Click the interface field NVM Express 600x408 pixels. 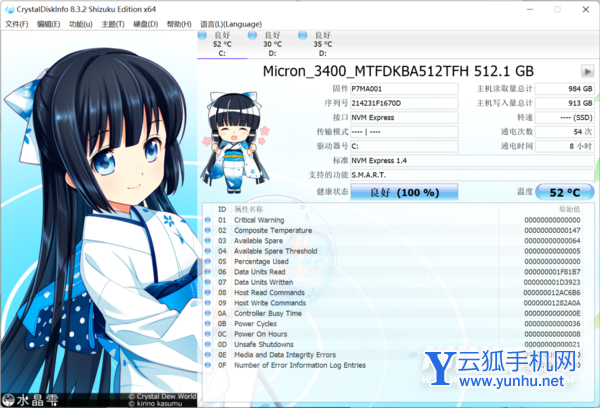pos(404,118)
